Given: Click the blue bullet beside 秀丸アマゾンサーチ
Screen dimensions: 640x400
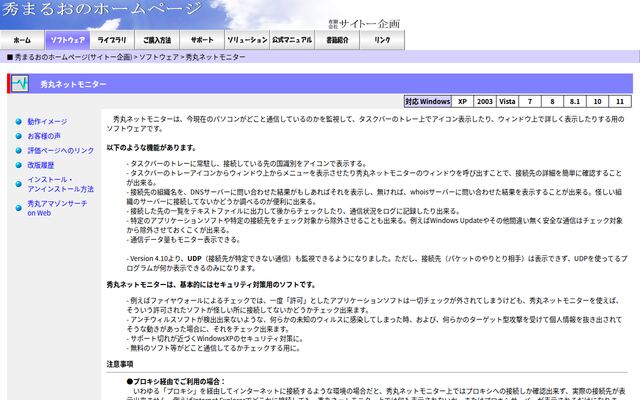Looking at the screenshot, I should [x=18, y=208].
